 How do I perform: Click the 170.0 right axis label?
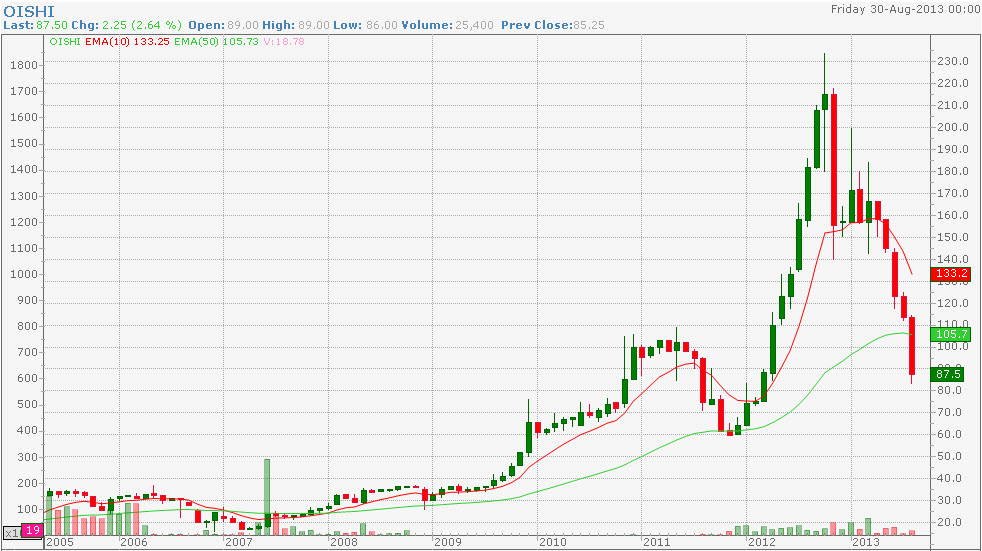click(x=953, y=193)
